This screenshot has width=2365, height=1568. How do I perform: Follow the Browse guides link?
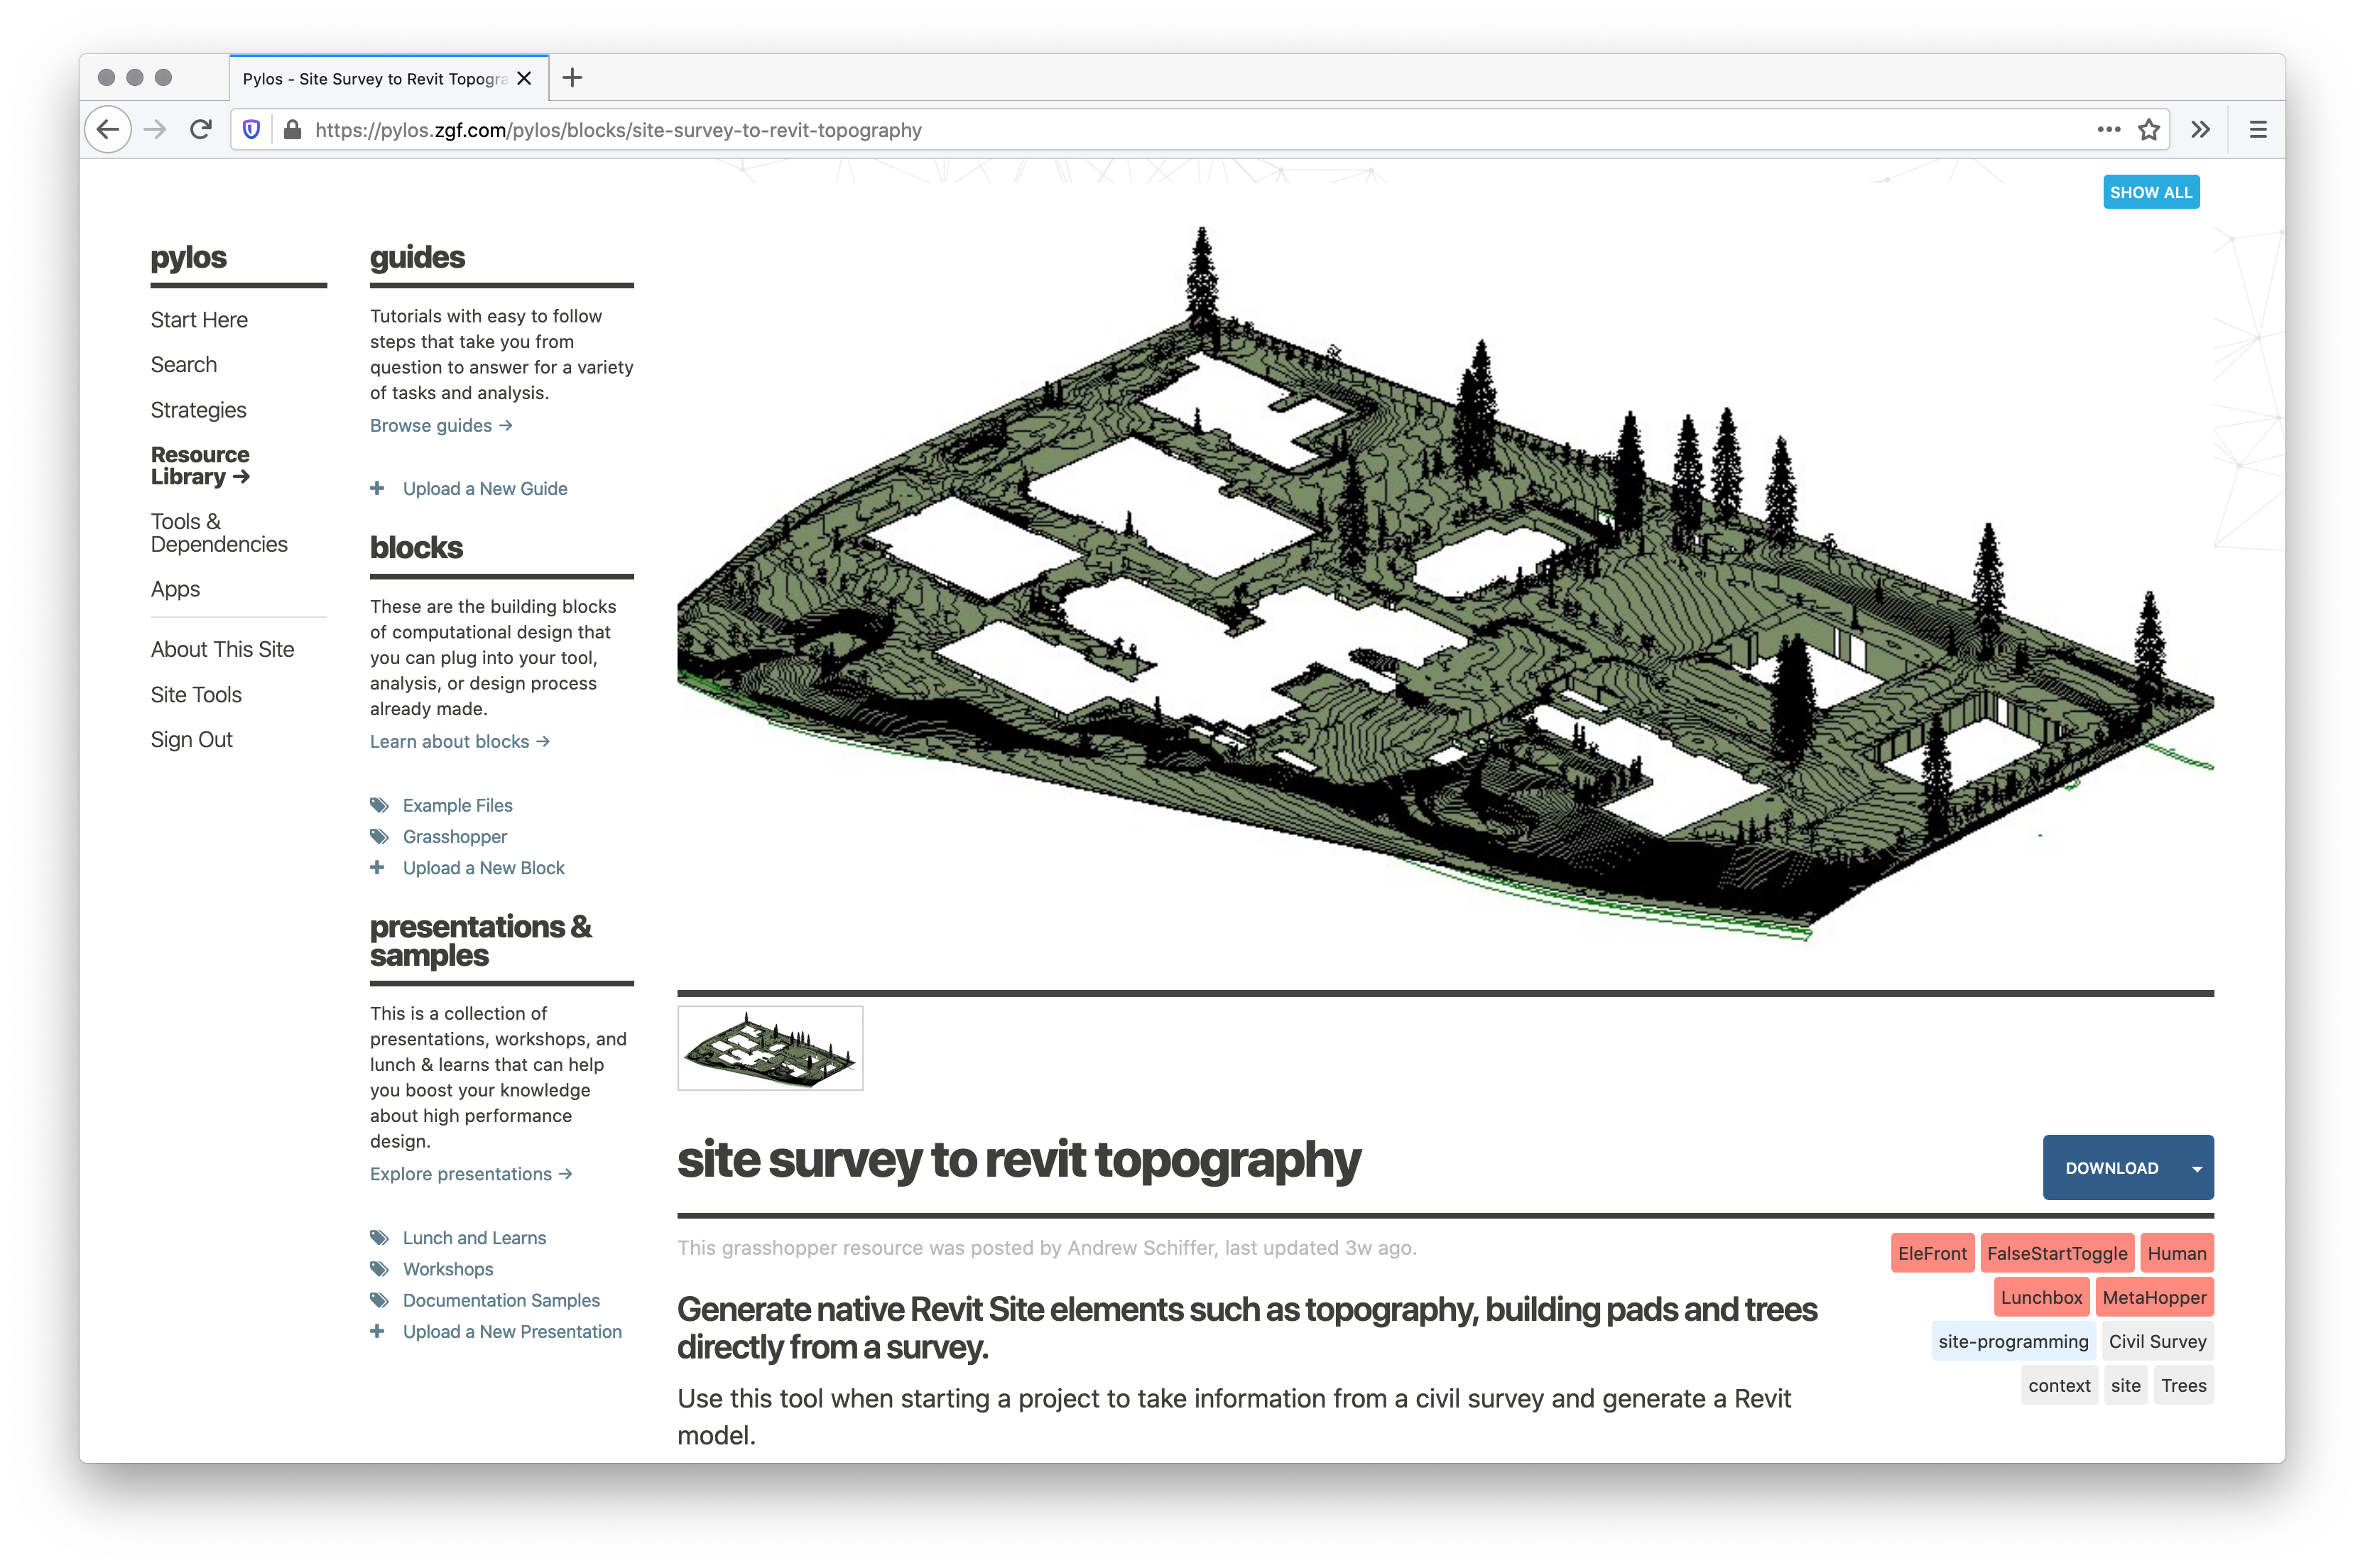pos(440,426)
